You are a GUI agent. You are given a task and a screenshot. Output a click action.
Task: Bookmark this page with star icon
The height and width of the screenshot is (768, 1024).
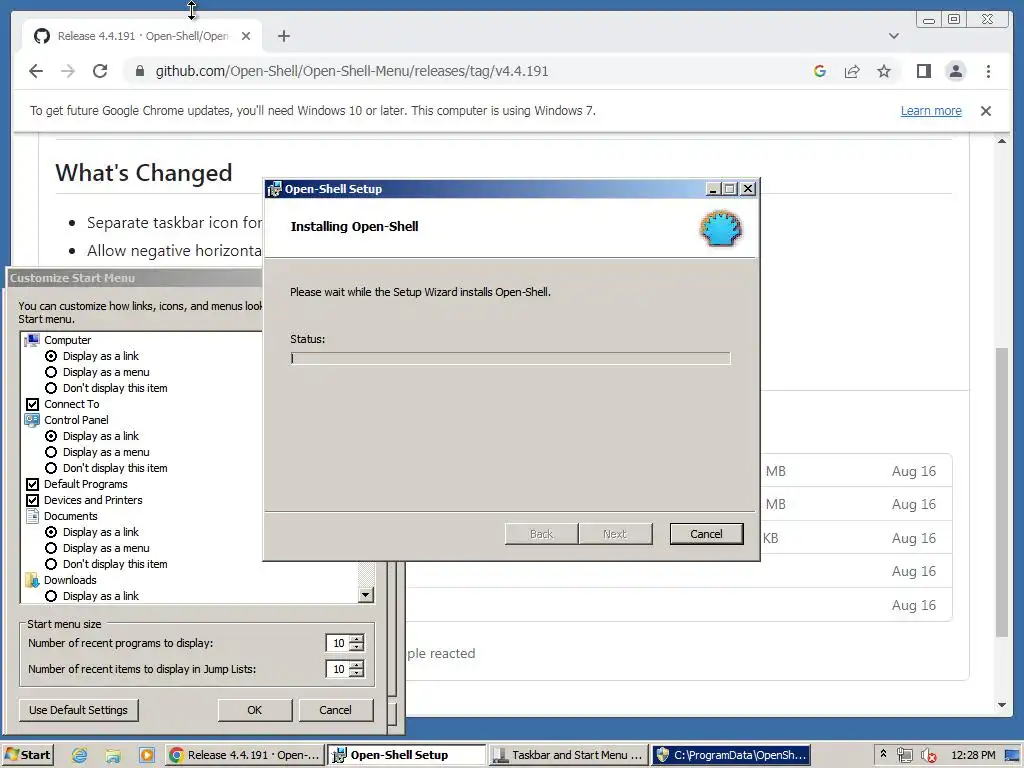pyautogui.click(x=884, y=71)
